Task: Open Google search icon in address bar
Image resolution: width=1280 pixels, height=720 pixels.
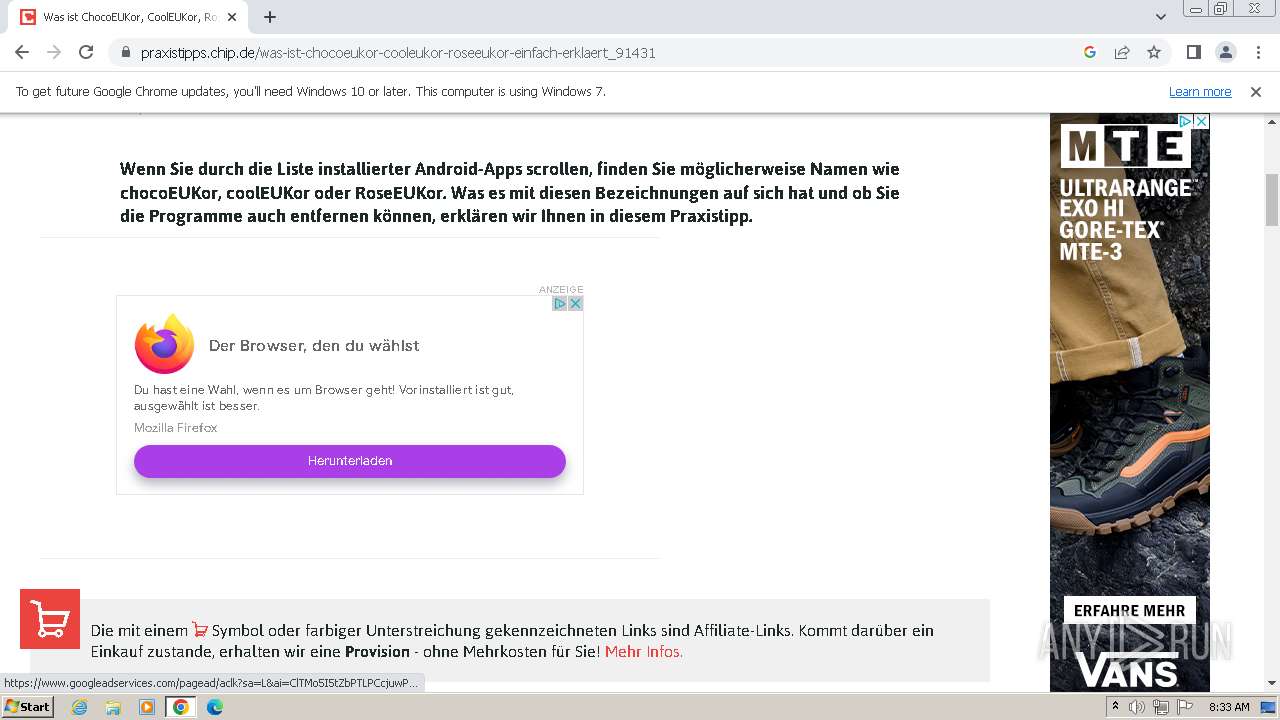Action: coord(1090,53)
